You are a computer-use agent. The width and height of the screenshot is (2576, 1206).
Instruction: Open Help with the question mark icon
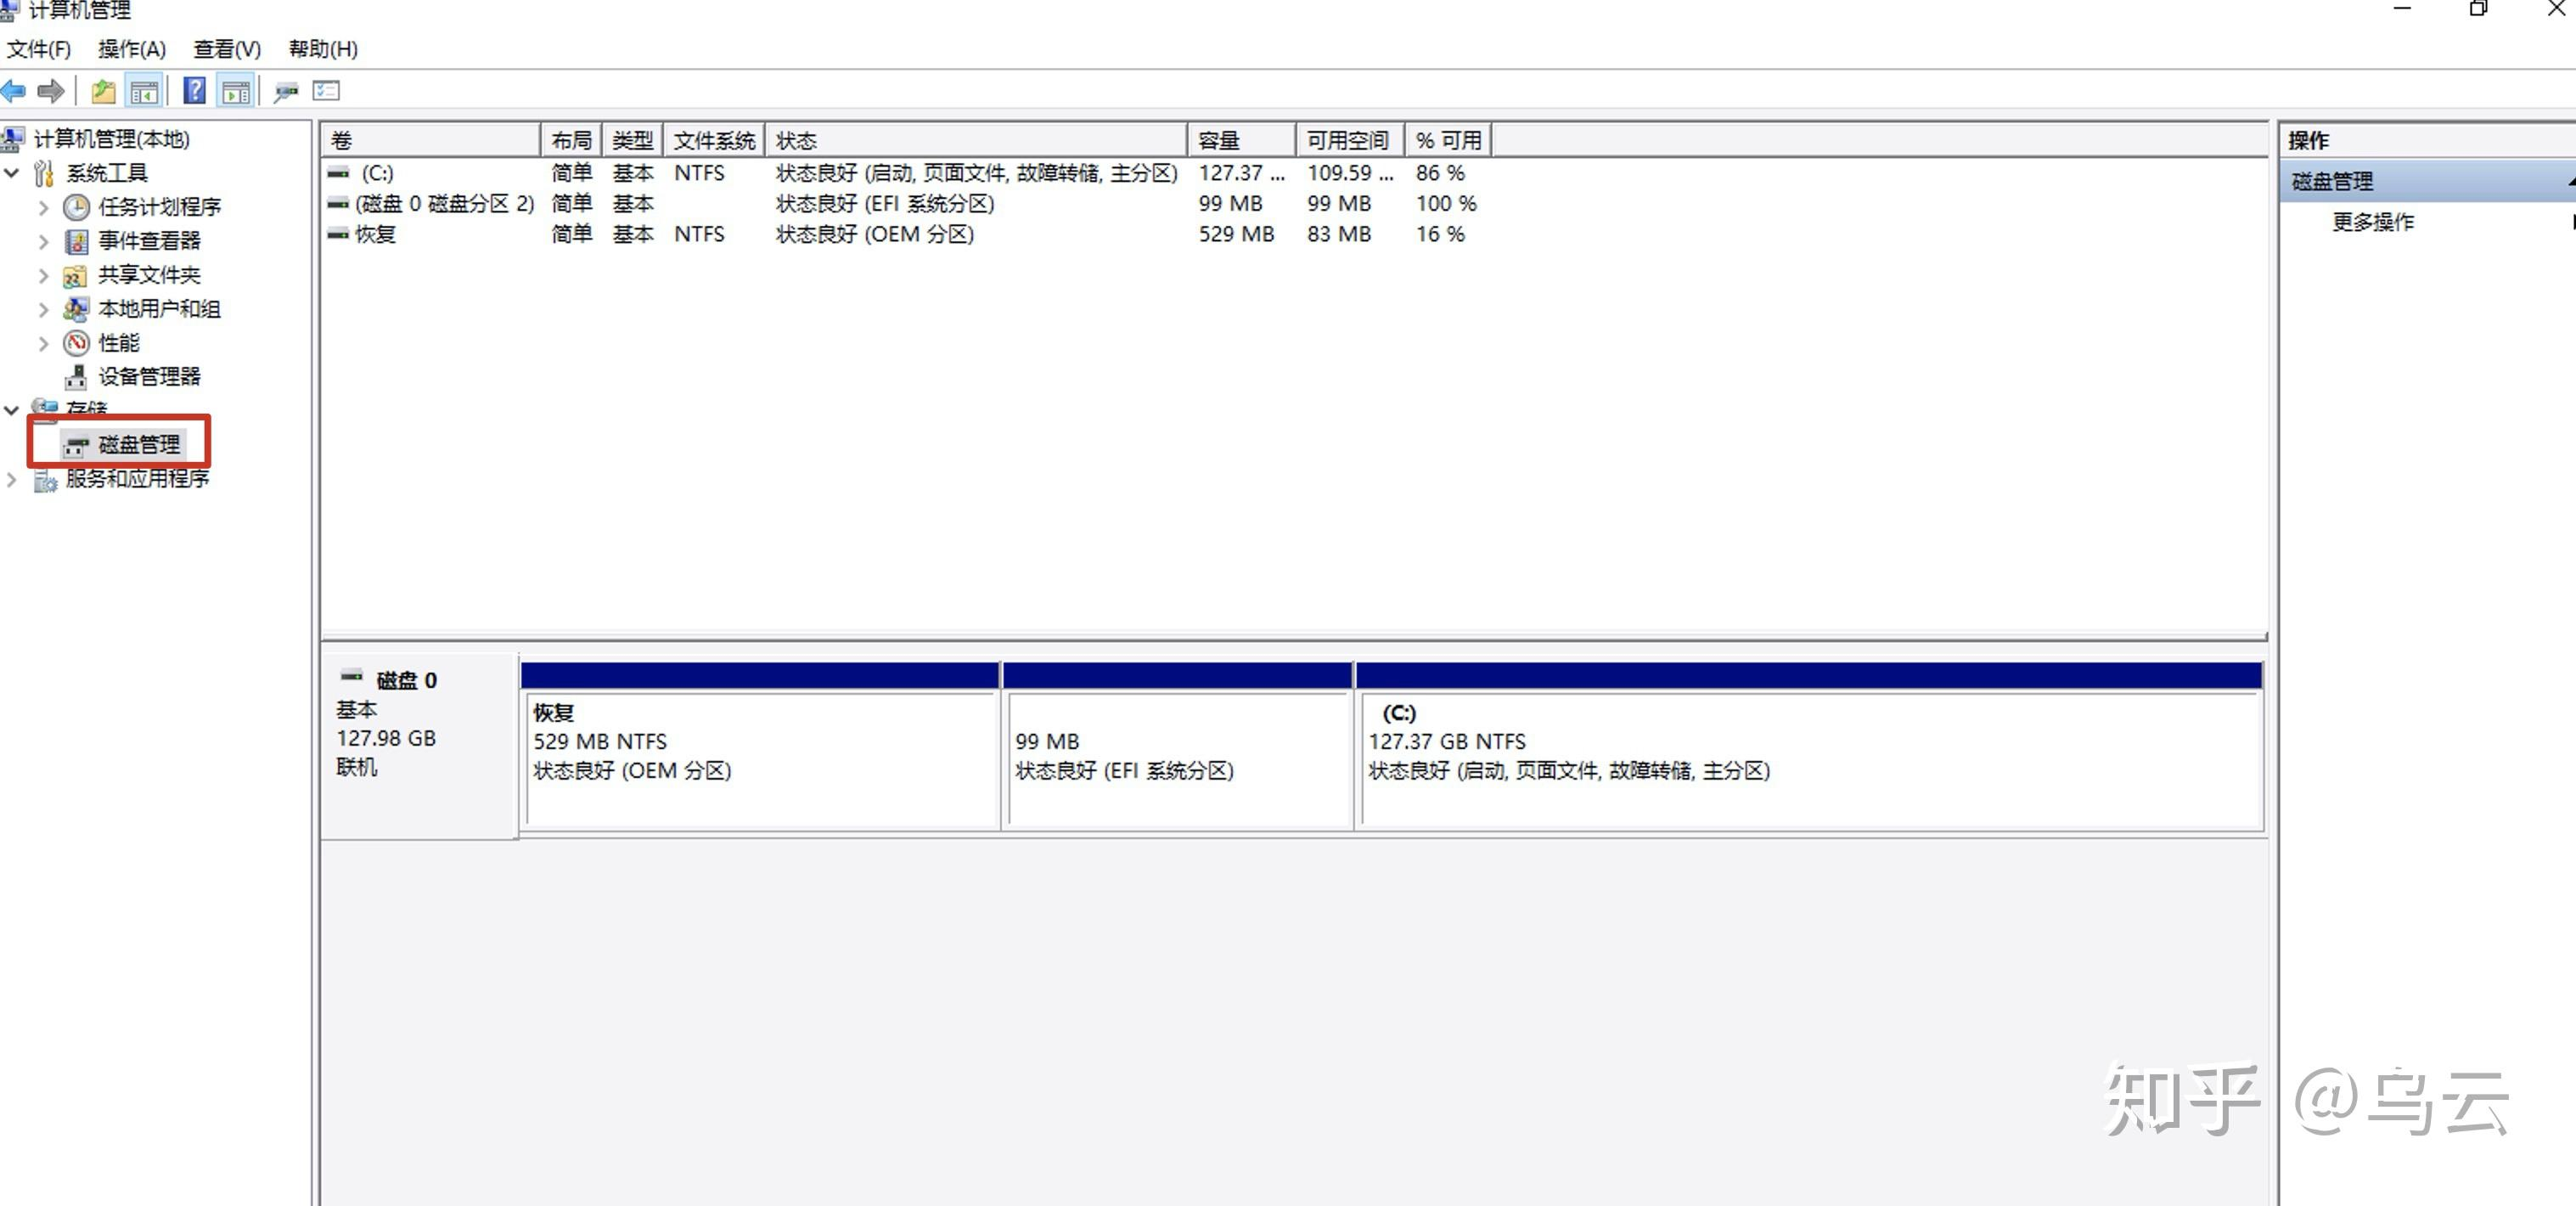pyautogui.click(x=195, y=92)
